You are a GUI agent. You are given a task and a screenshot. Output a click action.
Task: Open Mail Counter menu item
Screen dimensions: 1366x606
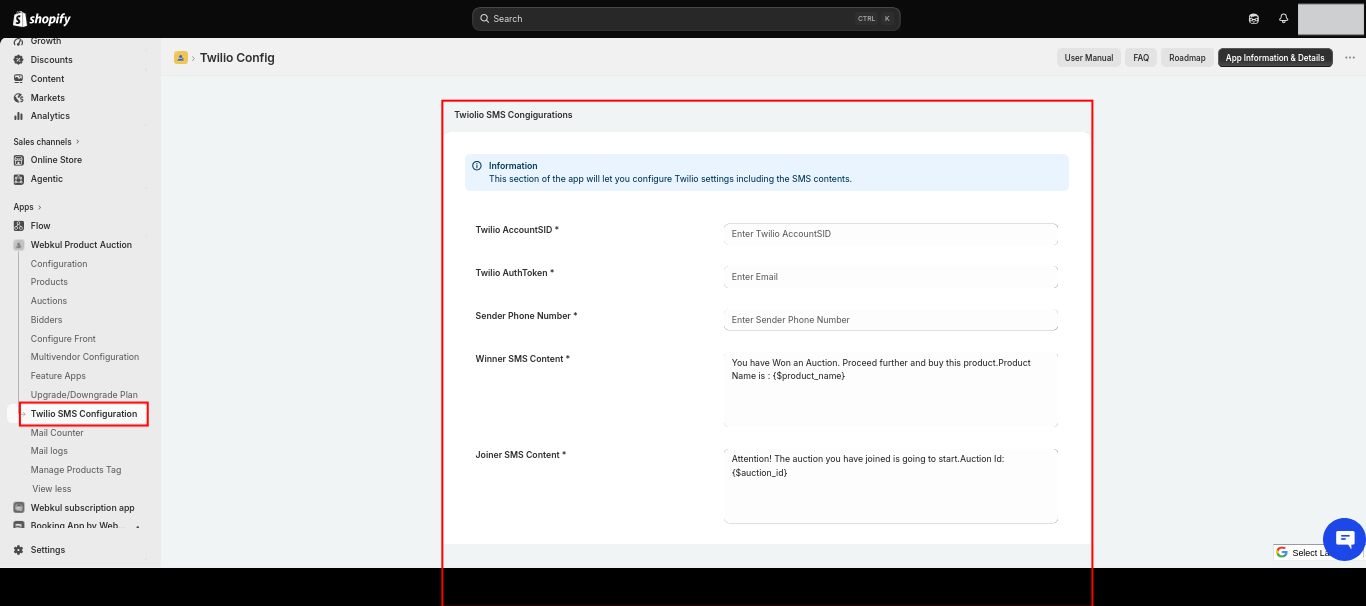57,433
